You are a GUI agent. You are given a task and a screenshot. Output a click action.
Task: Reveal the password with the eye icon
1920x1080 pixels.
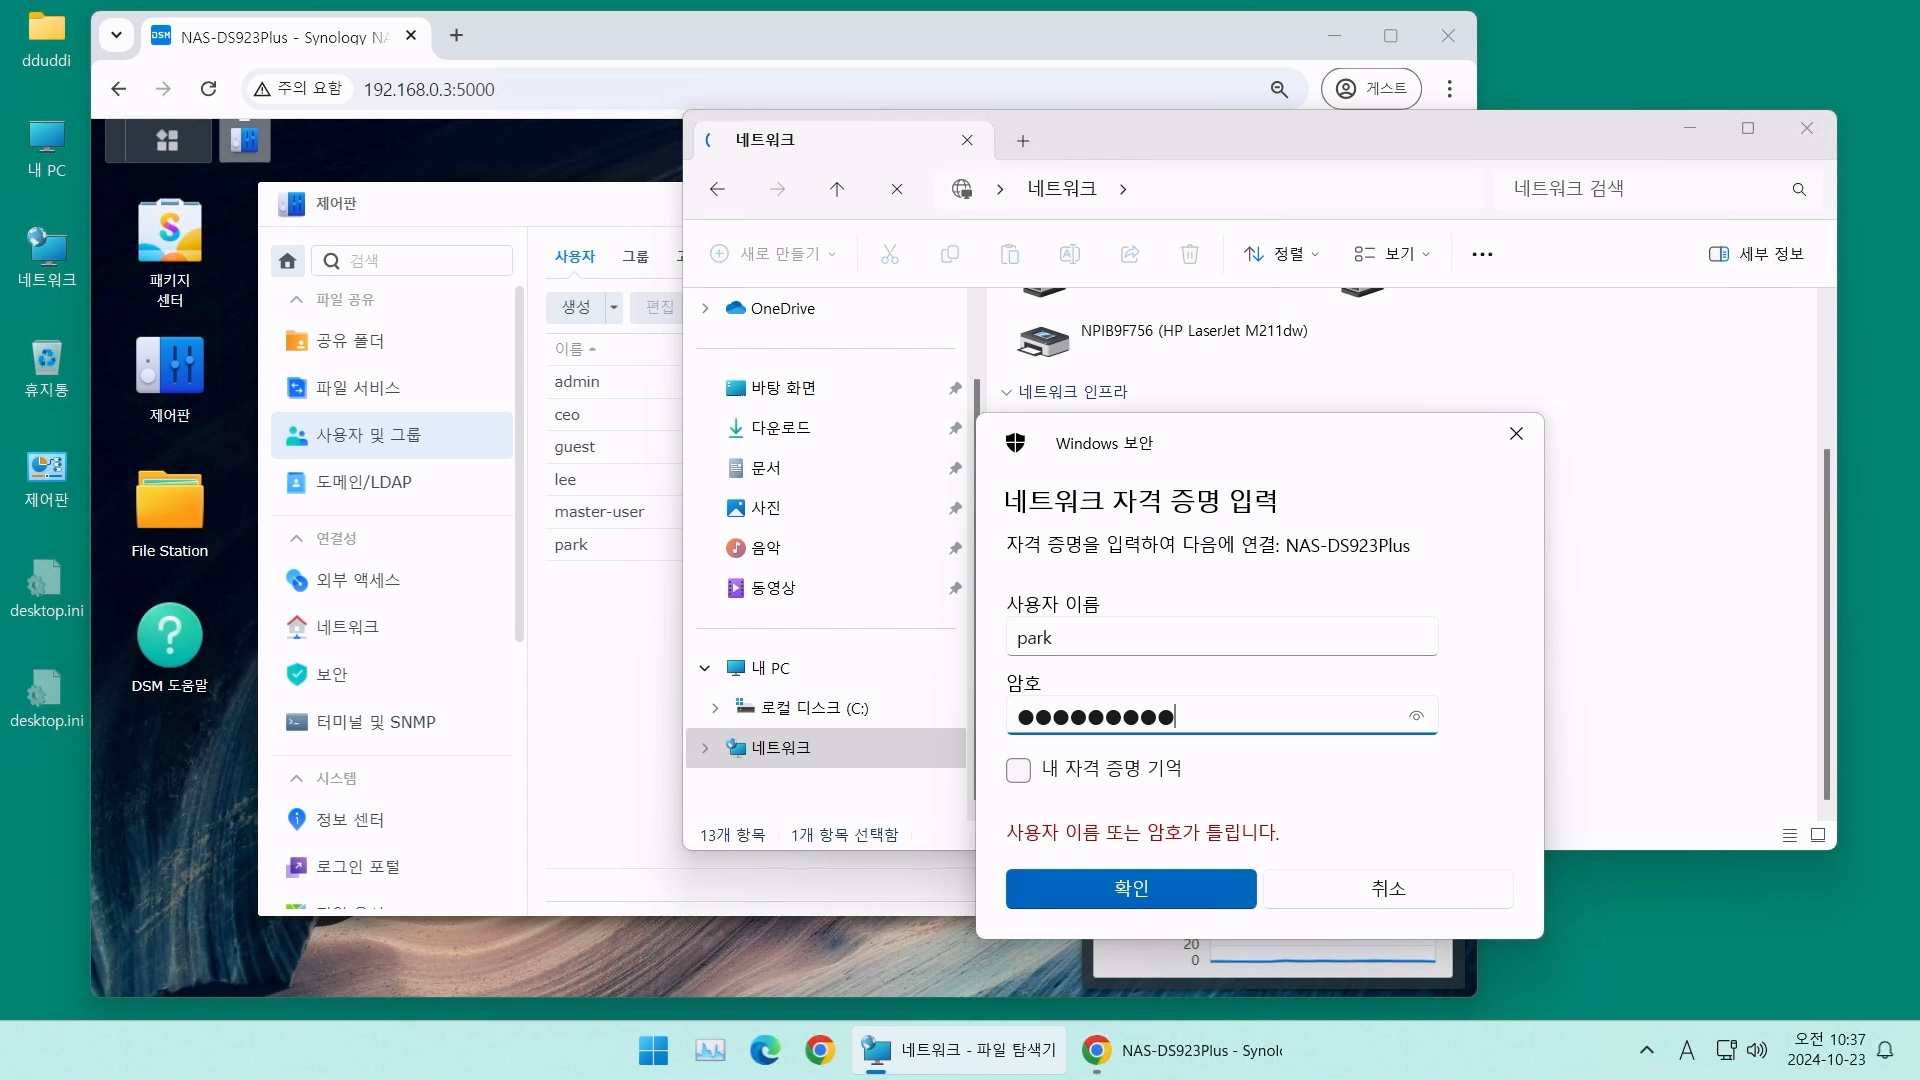tap(1415, 716)
